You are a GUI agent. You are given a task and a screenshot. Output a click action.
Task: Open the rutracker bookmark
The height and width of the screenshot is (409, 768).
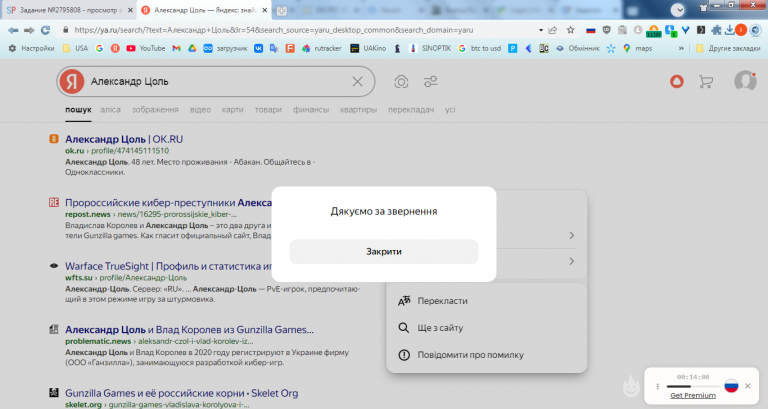pos(321,48)
